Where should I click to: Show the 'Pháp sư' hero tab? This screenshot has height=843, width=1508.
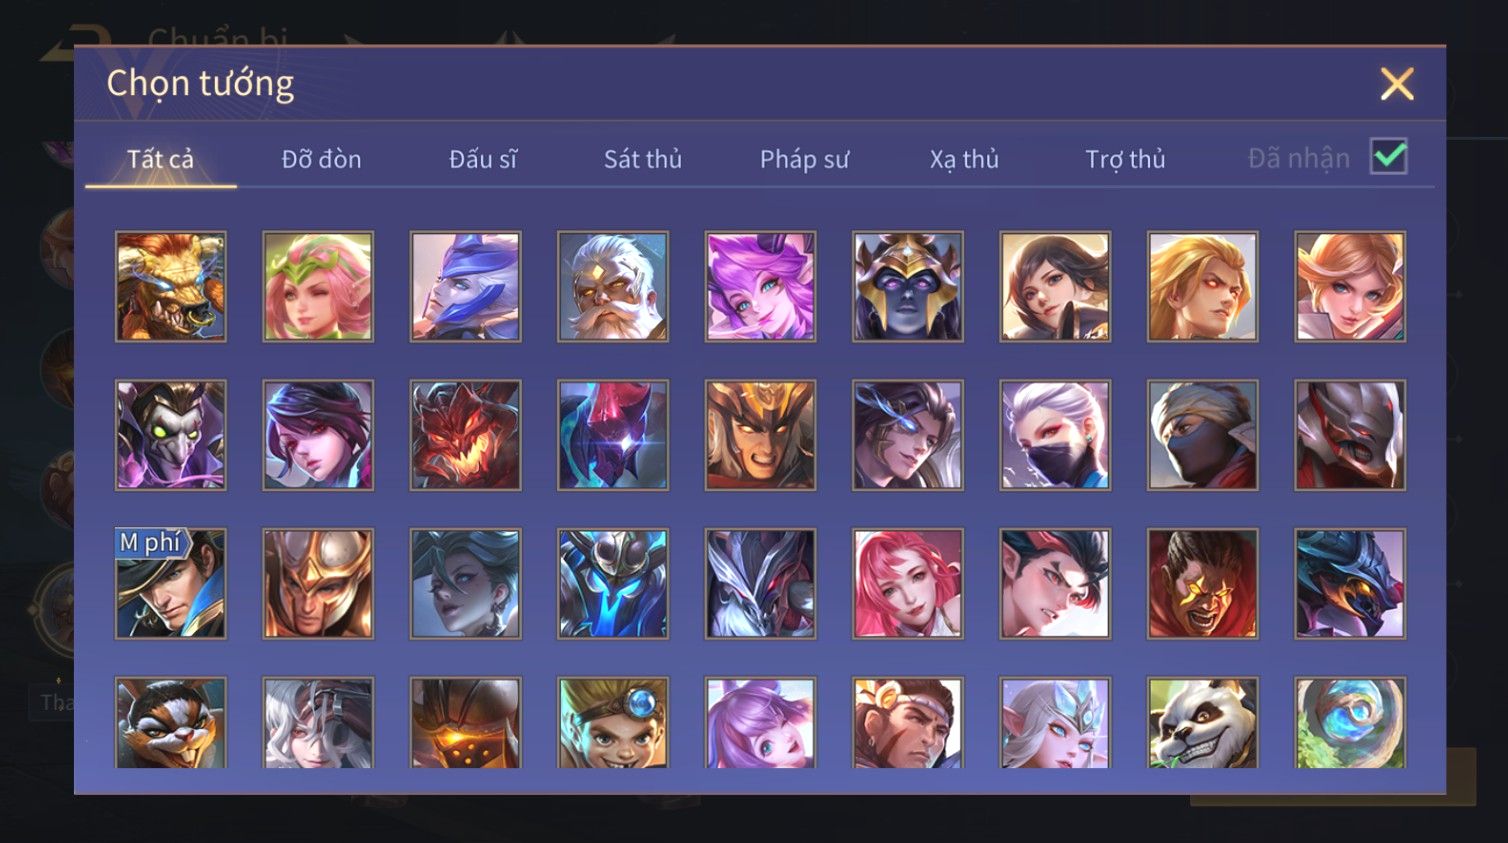pos(804,159)
